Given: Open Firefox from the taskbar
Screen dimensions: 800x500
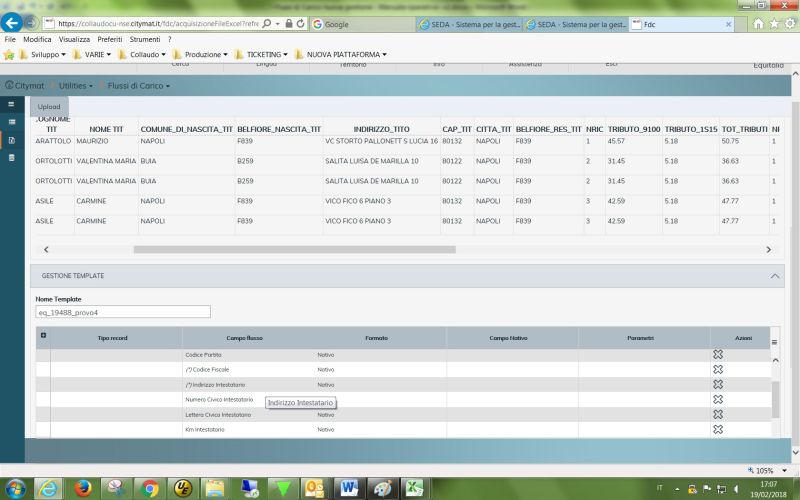Looking at the screenshot, I should click(82, 488).
